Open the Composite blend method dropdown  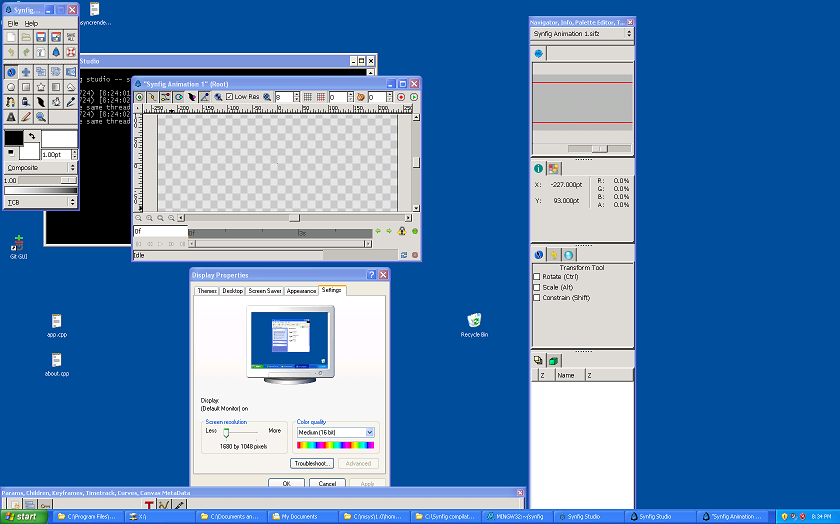point(40,168)
